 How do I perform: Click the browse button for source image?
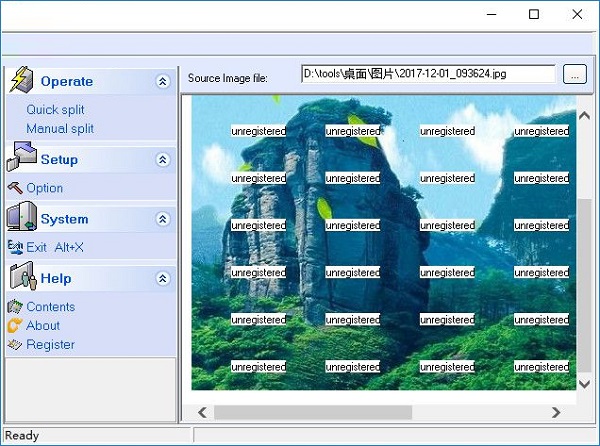[574, 74]
